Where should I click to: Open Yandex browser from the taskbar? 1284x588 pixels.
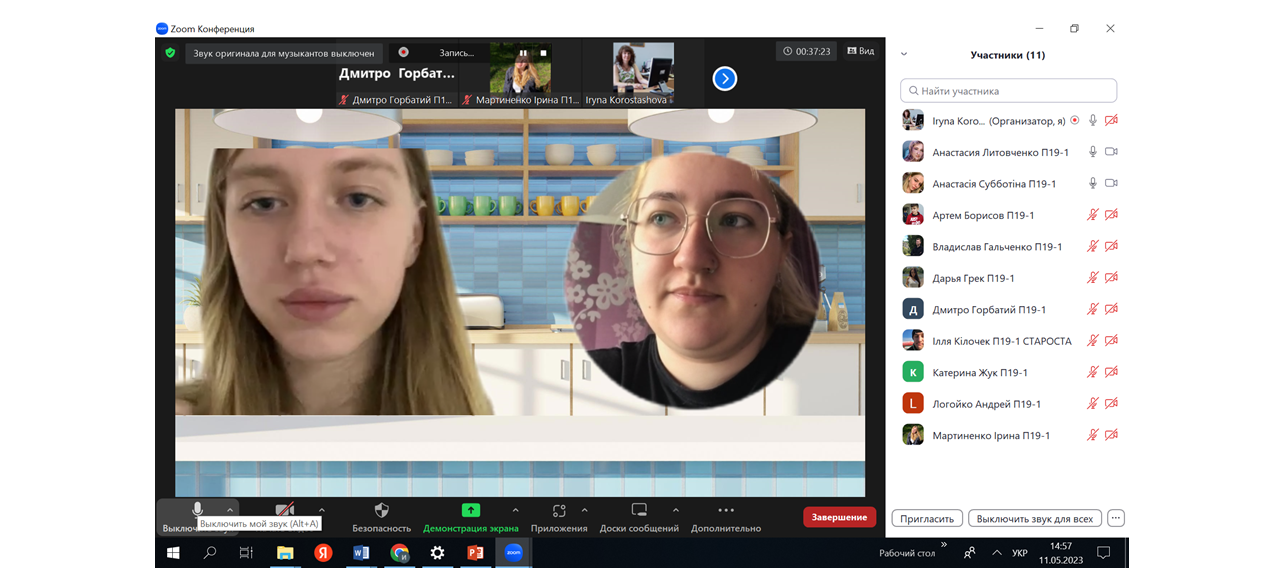point(323,552)
